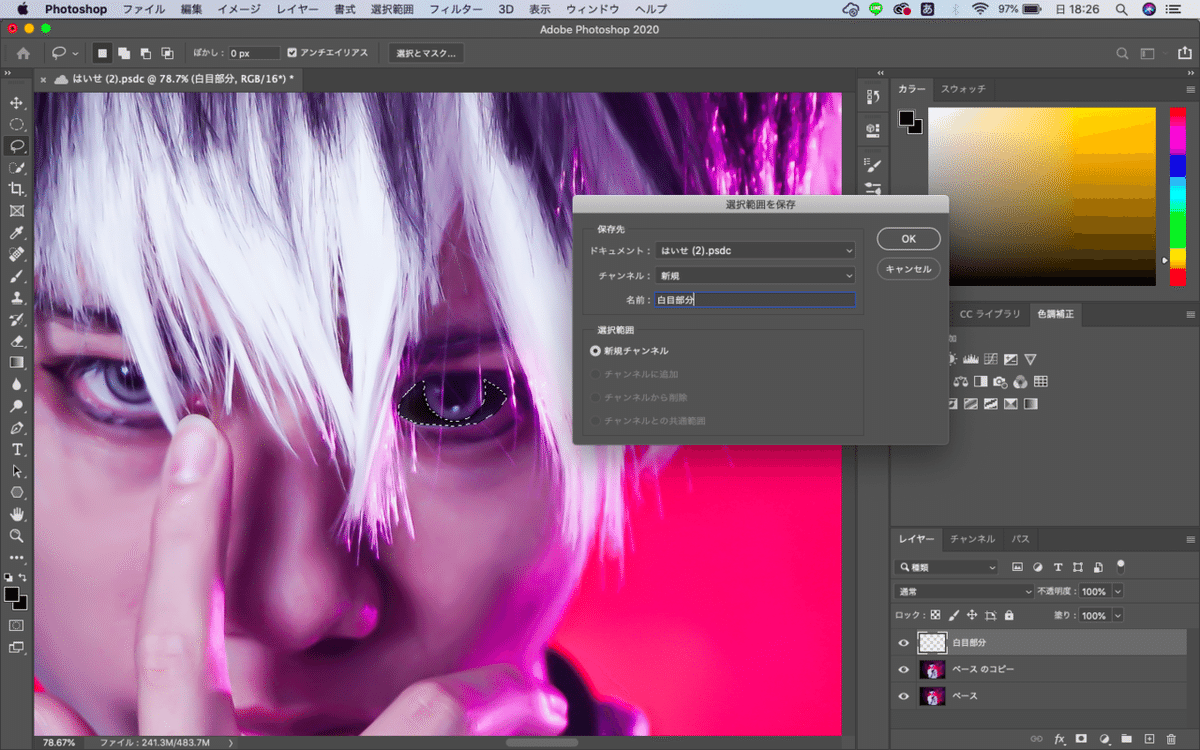Open the 通常 blend mode dropdown
The height and width of the screenshot is (750, 1200).
(x=964, y=591)
